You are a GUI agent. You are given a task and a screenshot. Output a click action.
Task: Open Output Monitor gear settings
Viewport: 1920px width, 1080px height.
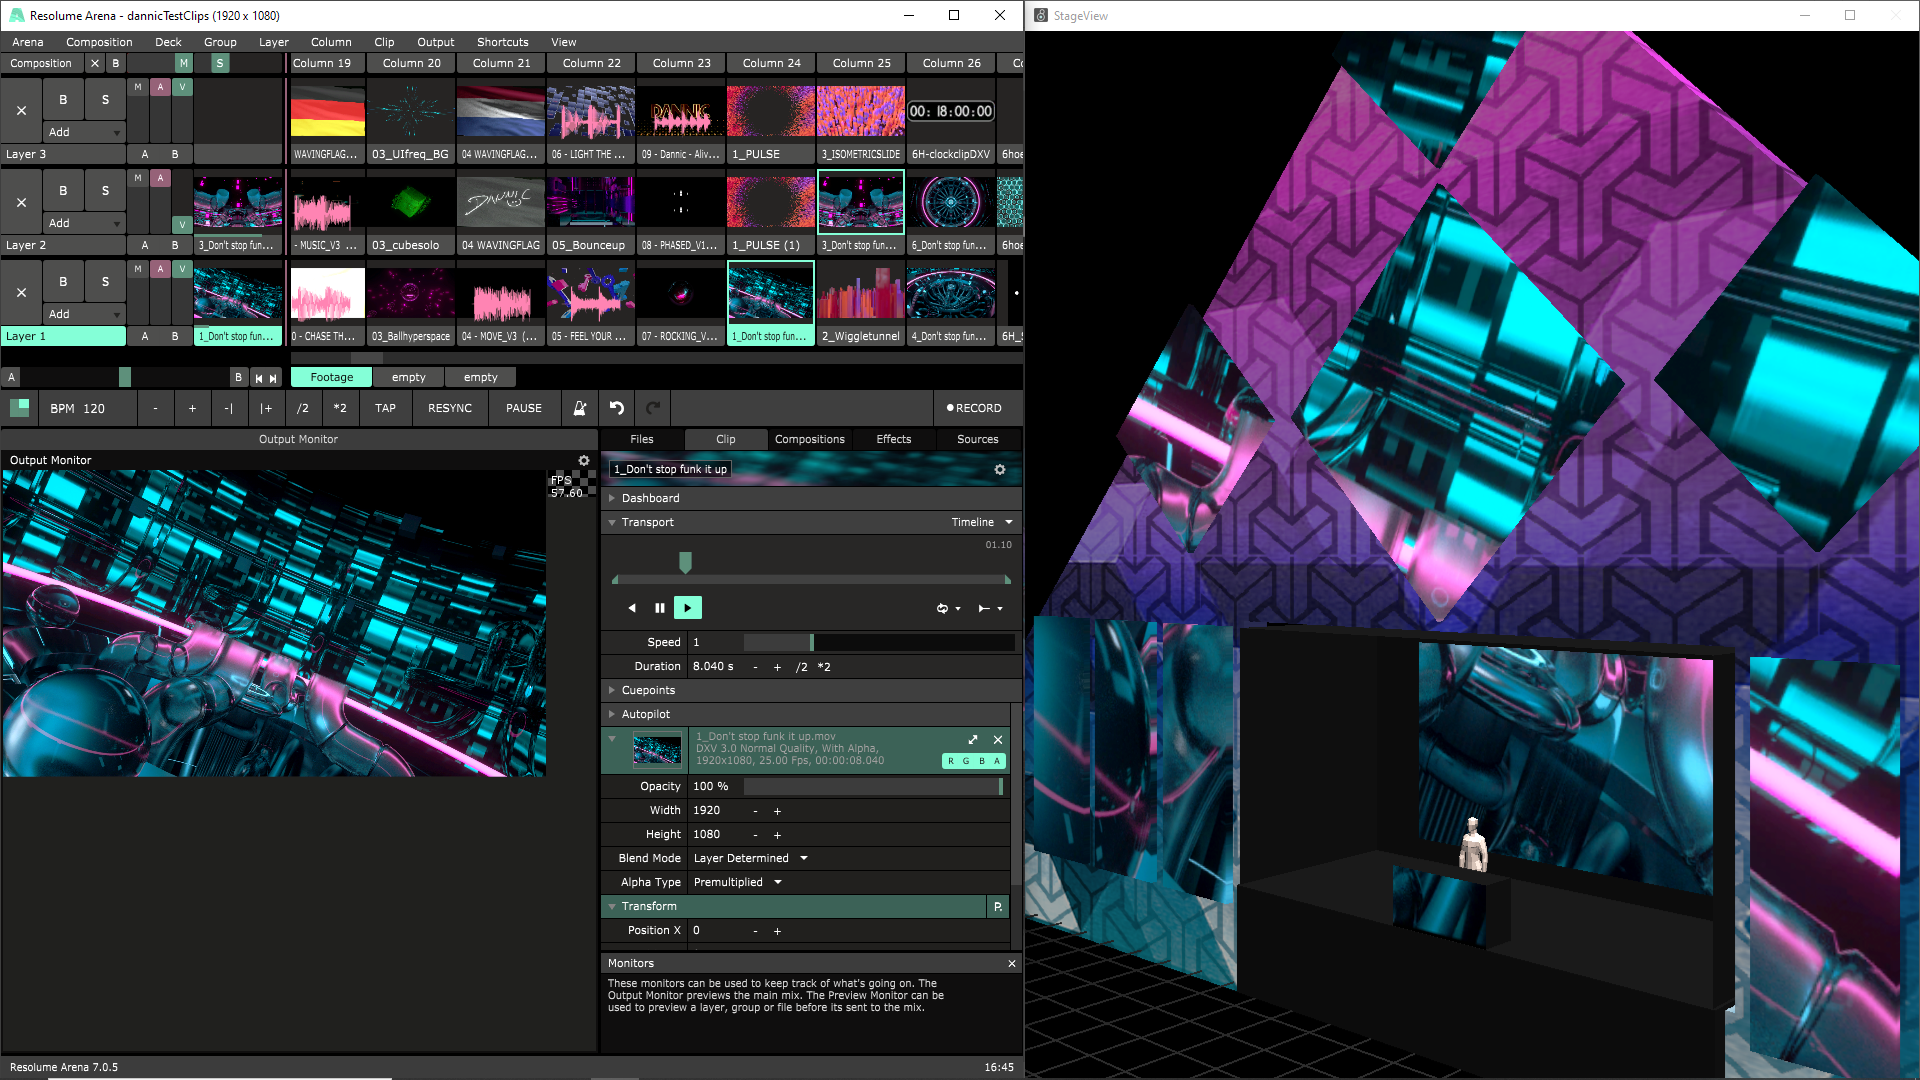[x=584, y=460]
